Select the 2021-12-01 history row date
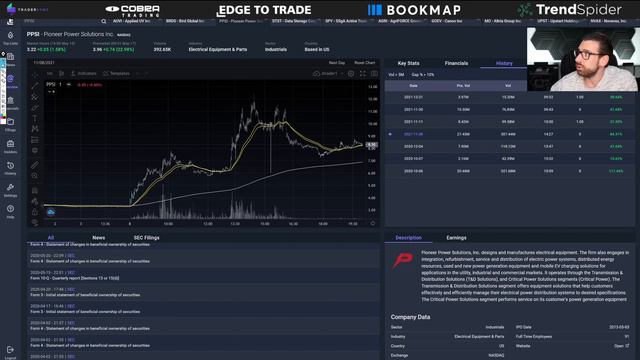 point(413,98)
